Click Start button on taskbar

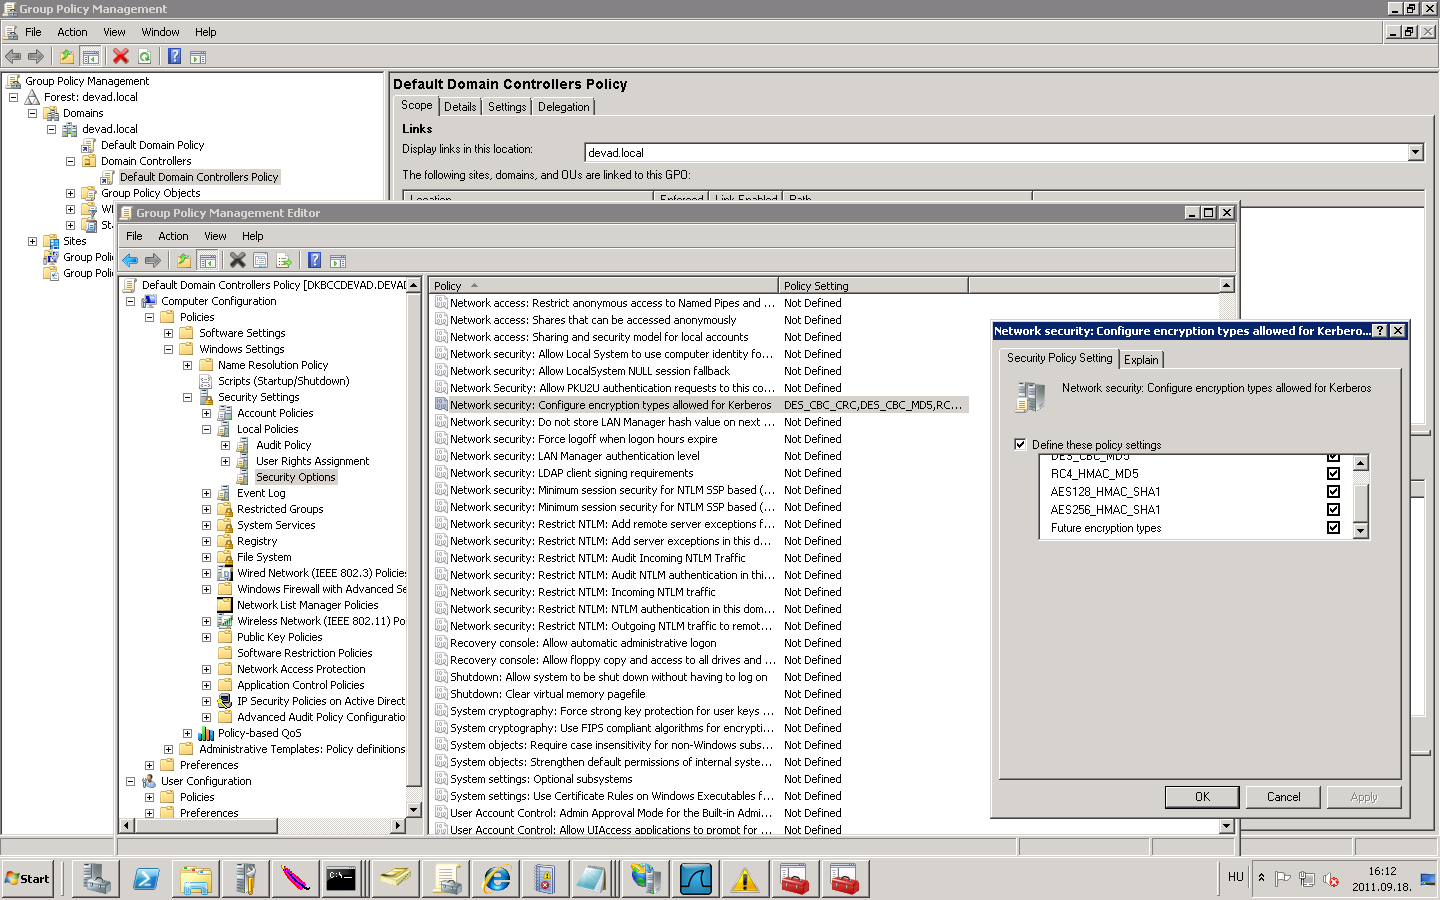[28, 879]
